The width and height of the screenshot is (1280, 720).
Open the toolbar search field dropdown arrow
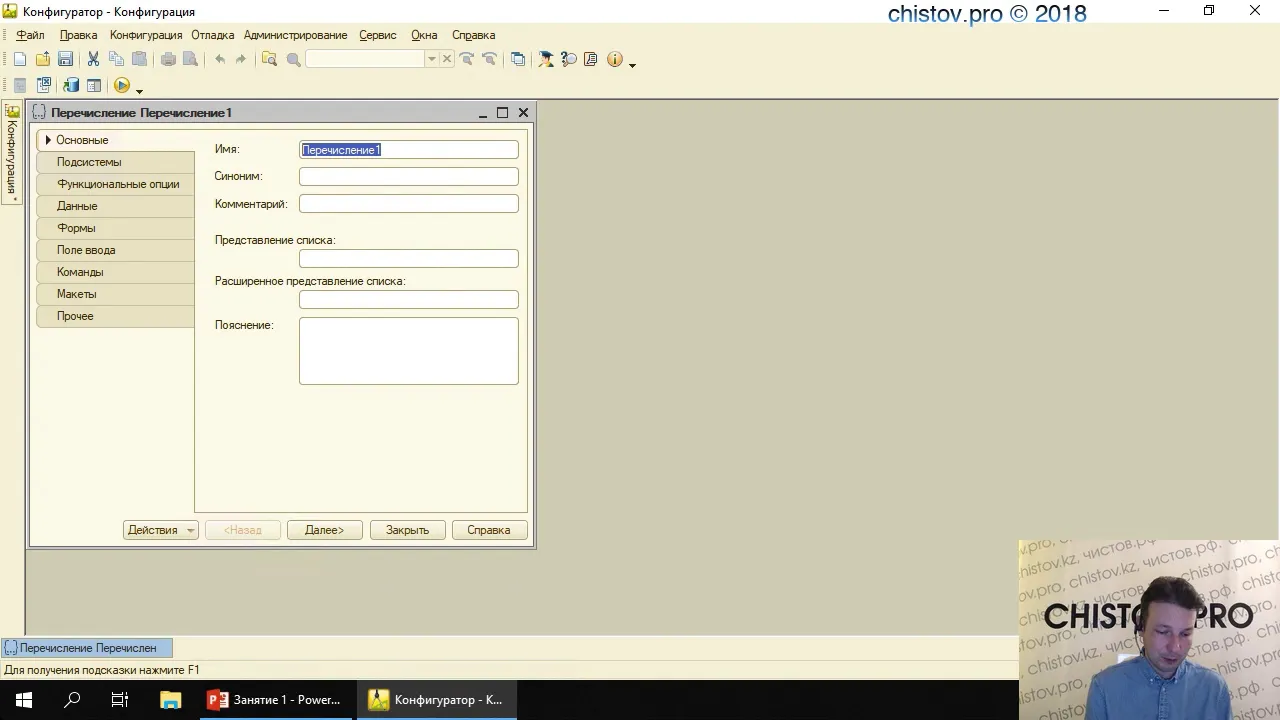432,59
